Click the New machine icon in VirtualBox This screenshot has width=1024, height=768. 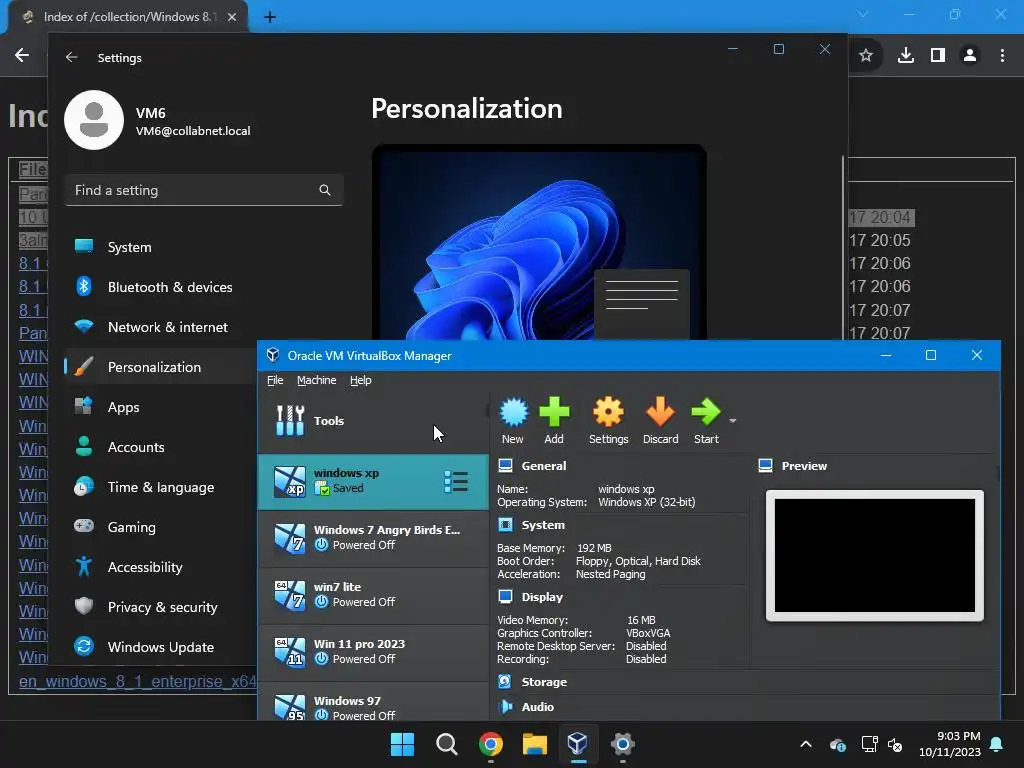coord(513,421)
